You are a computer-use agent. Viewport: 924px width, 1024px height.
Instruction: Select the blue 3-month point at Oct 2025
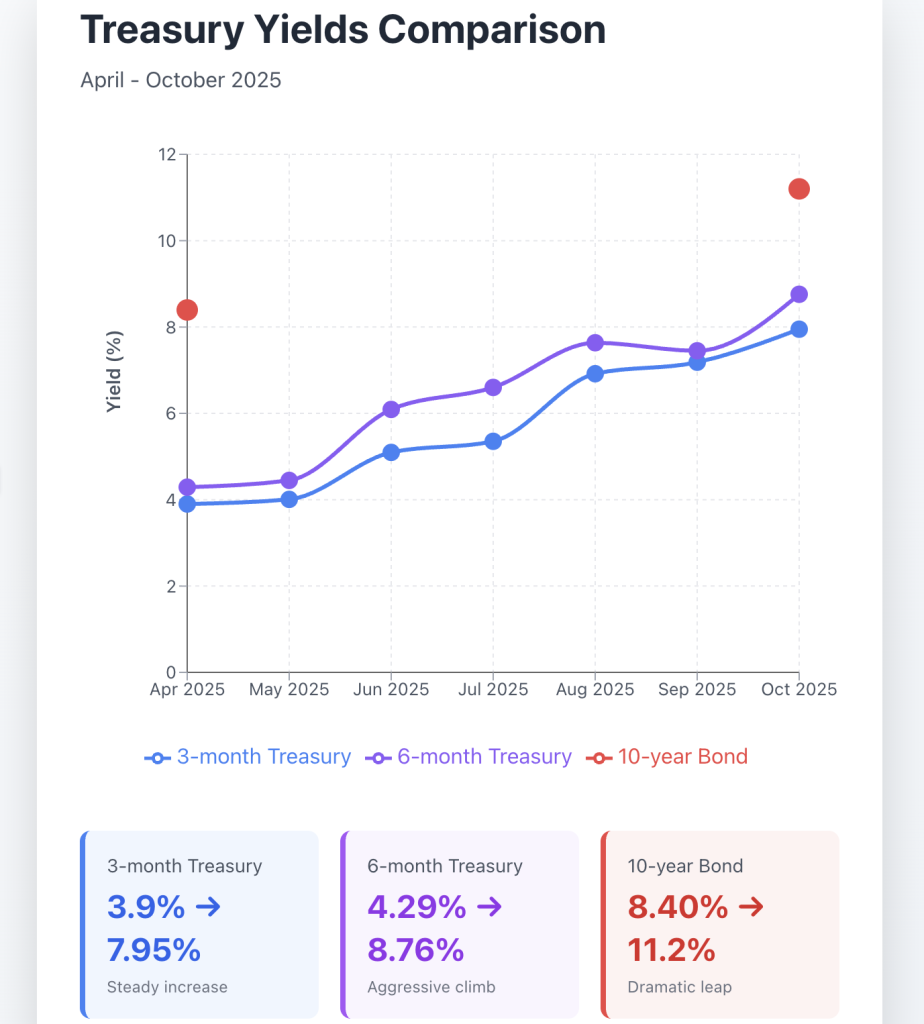click(798, 329)
